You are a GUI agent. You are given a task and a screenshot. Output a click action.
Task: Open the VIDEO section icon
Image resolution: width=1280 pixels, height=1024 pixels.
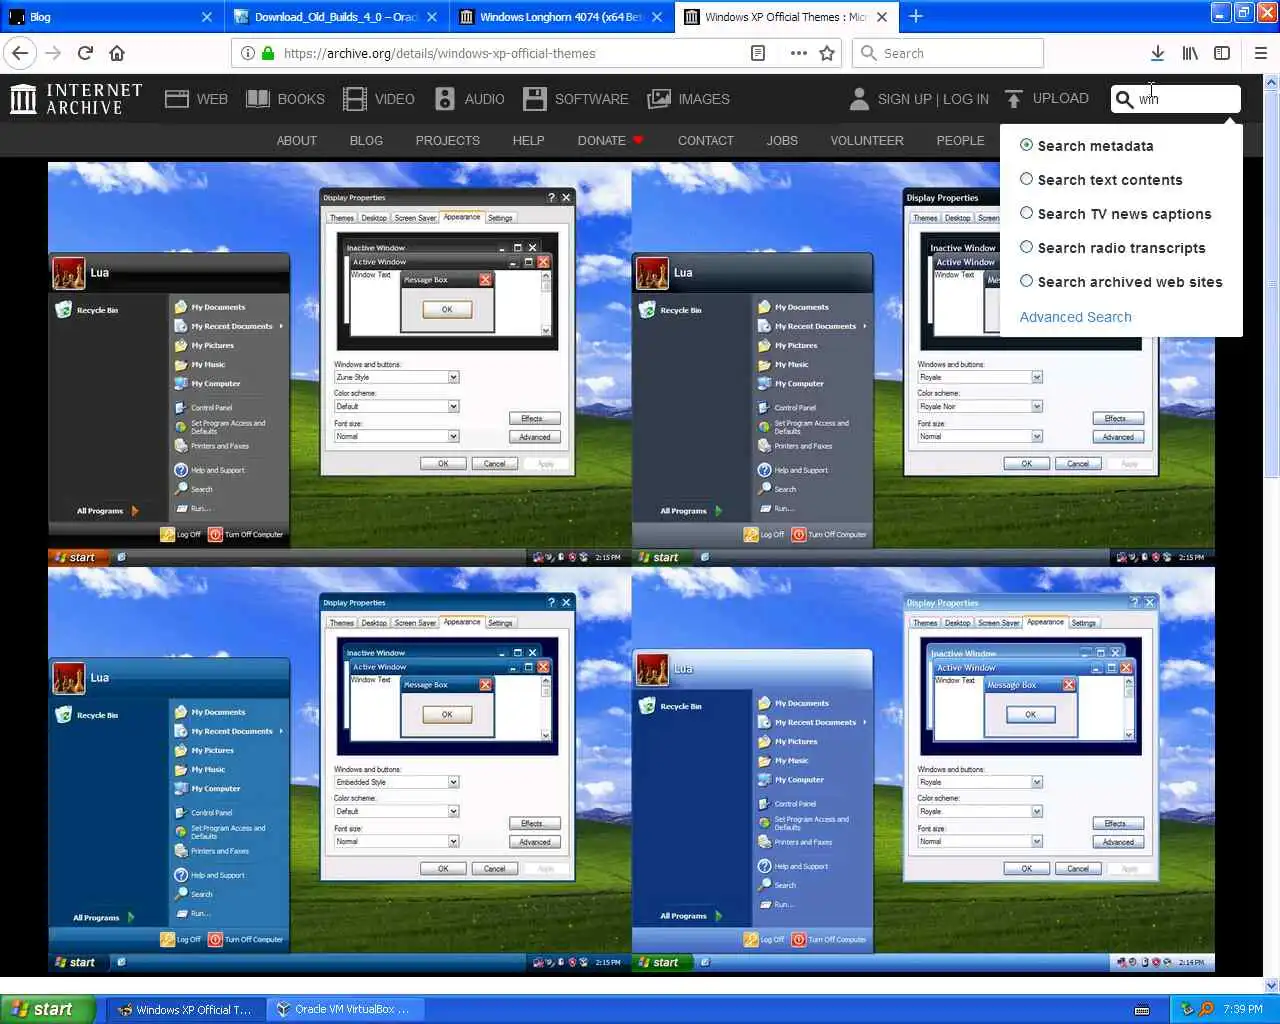pyautogui.click(x=355, y=99)
